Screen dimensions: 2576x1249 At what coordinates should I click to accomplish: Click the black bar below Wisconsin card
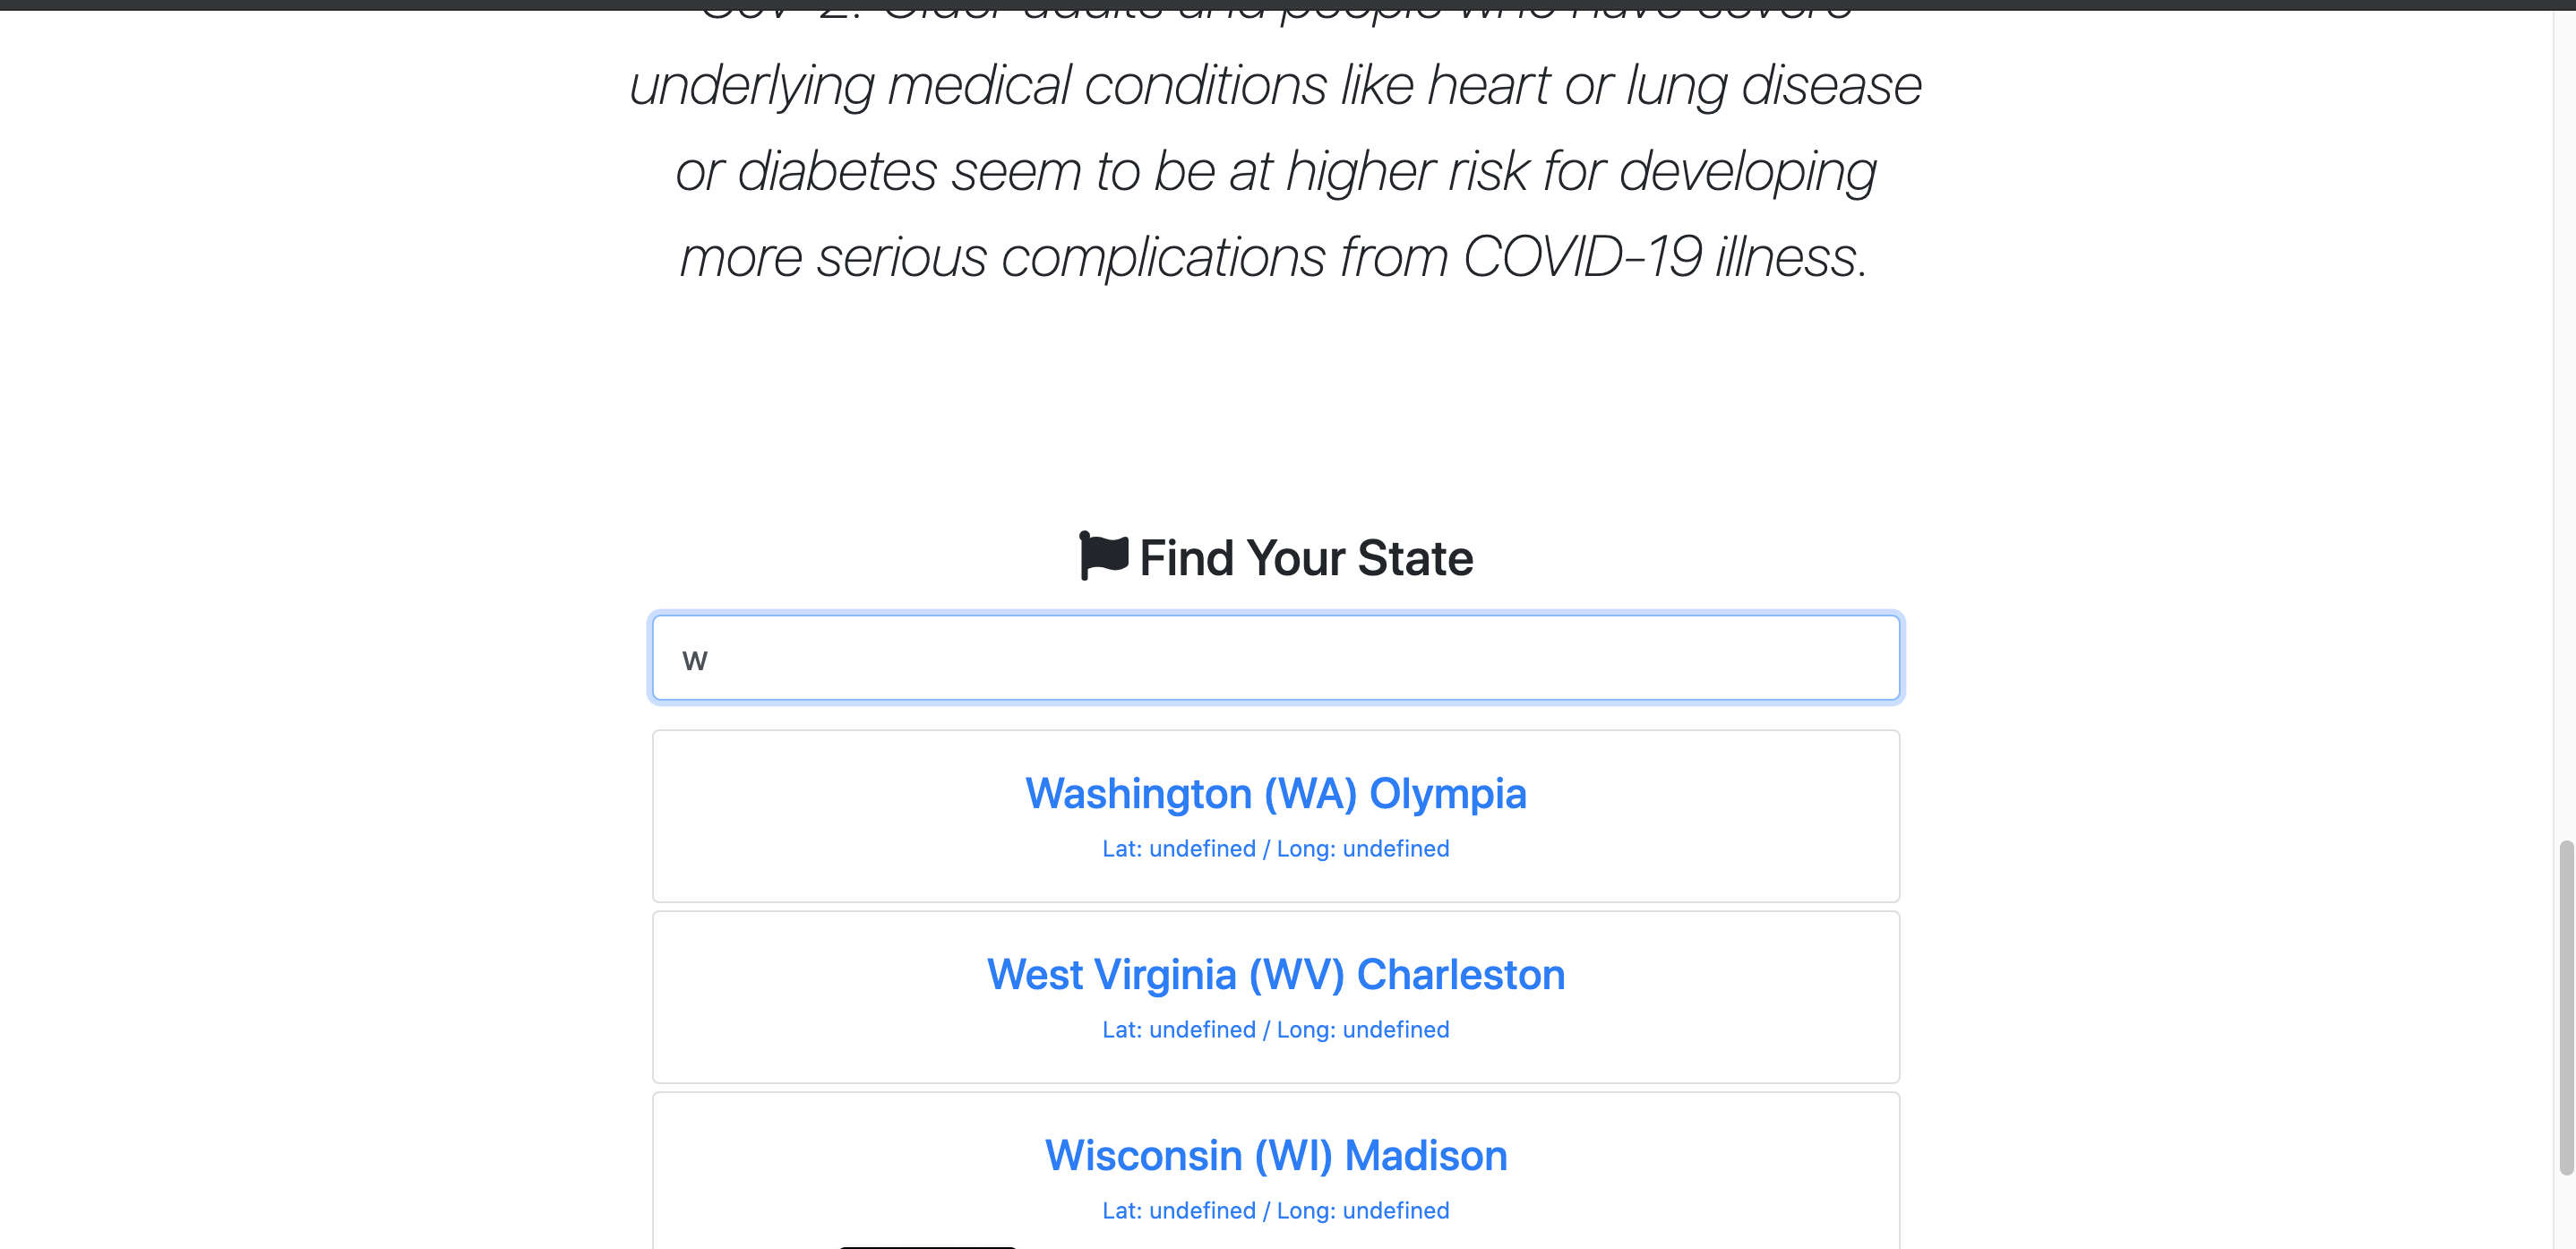(x=927, y=1246)
